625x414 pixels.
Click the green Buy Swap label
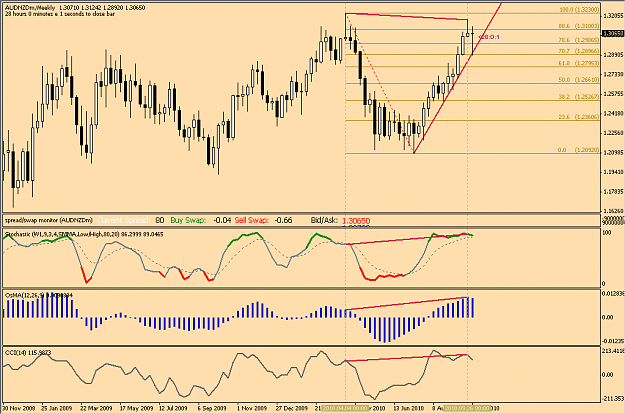pos(188,220)
